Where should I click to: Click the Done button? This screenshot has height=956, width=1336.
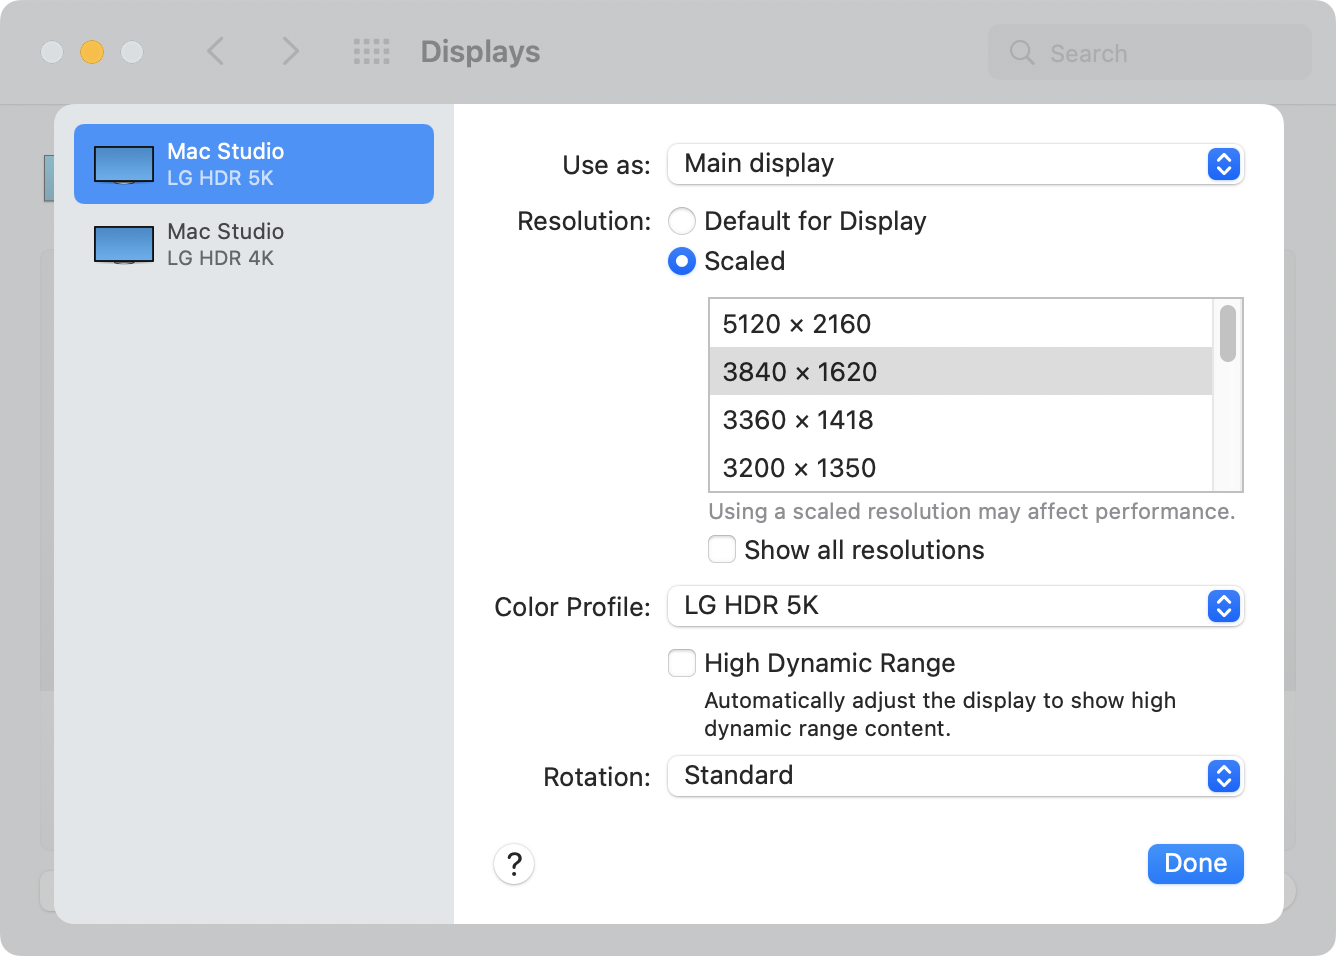(1196, 864)
